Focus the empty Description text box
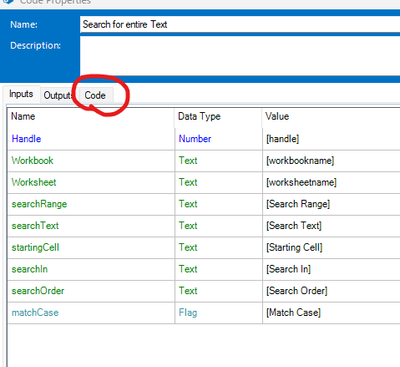 coord(240,56)
